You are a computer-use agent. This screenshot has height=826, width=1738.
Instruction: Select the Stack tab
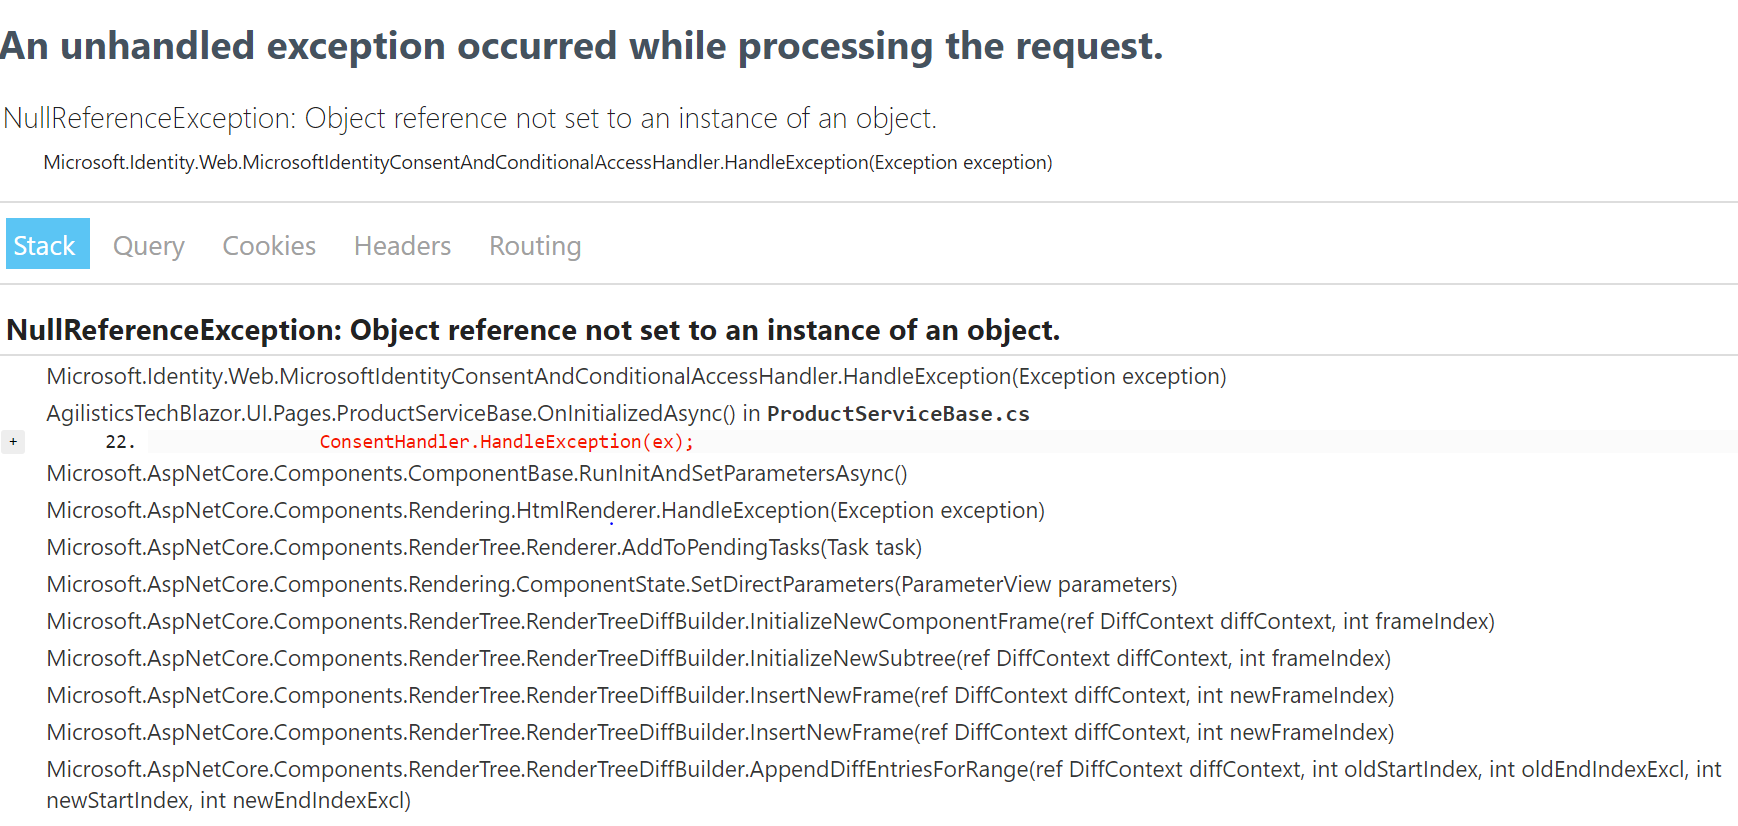coord(47,244)
